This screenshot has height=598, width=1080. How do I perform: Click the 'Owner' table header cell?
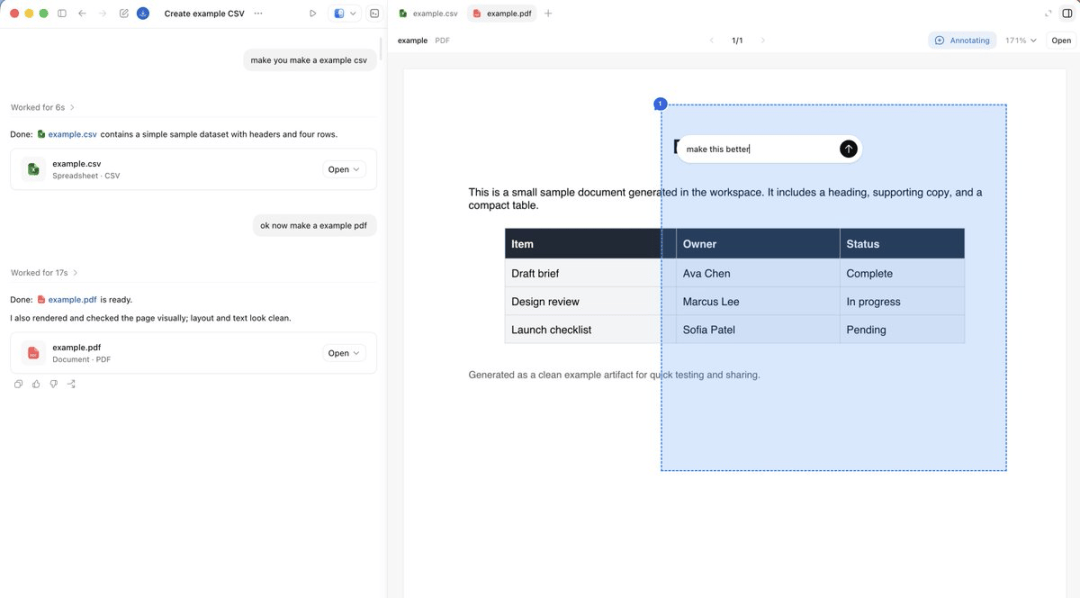click(x=758, y=244)
